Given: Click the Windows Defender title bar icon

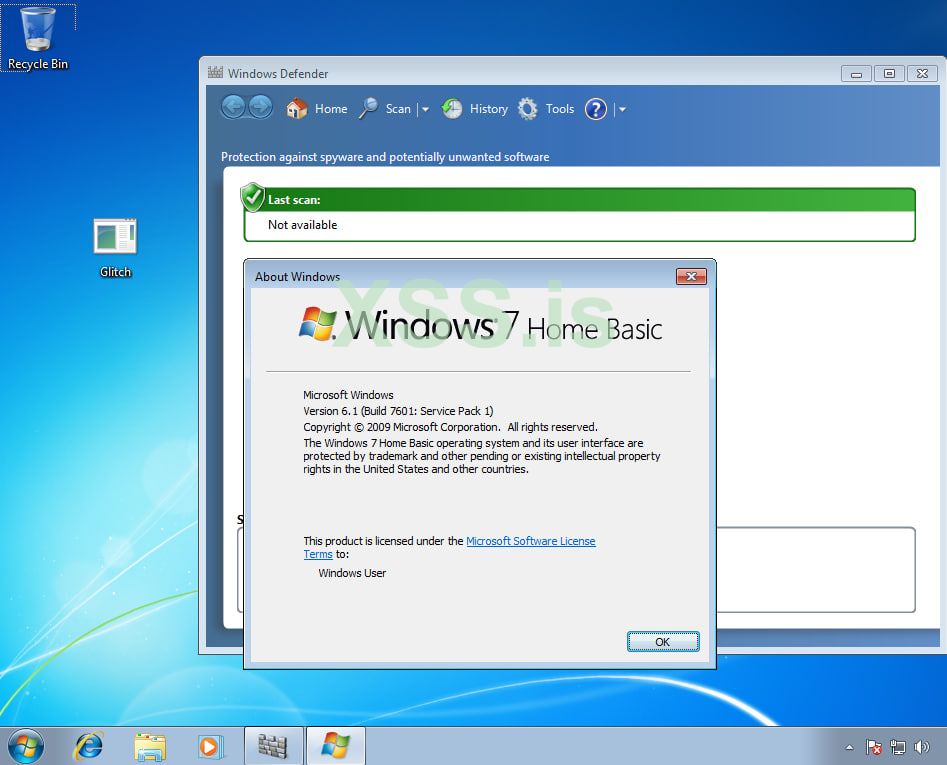Looking at the screenshot, I should click(x=216, y=73).
